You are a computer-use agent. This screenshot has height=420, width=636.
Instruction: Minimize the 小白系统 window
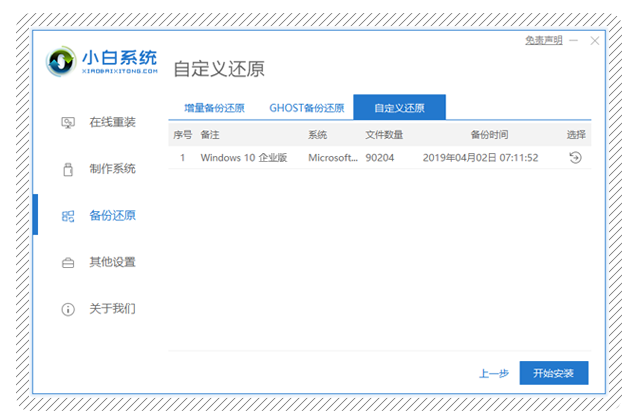click(573, 40)
